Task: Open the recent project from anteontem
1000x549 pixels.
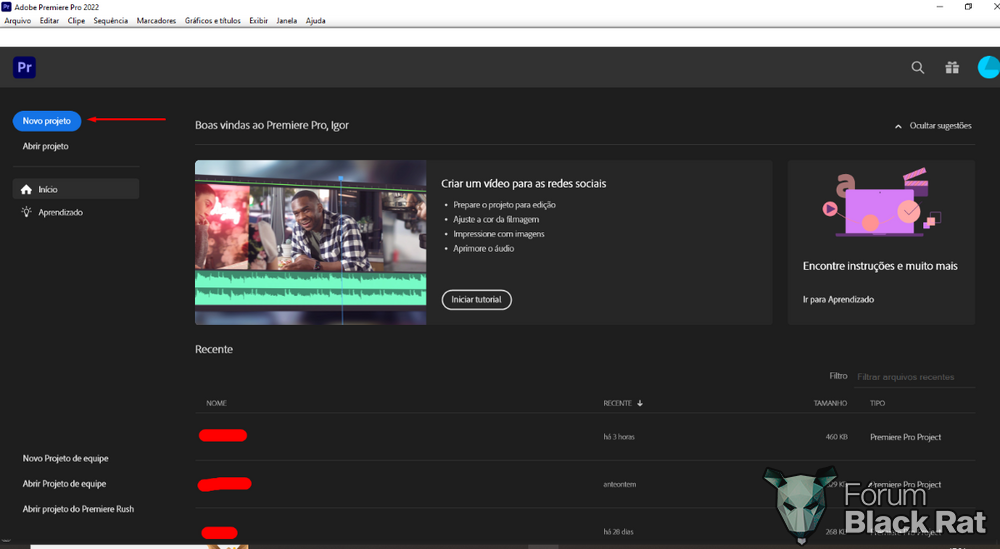Action: click(x=585, y=484)
